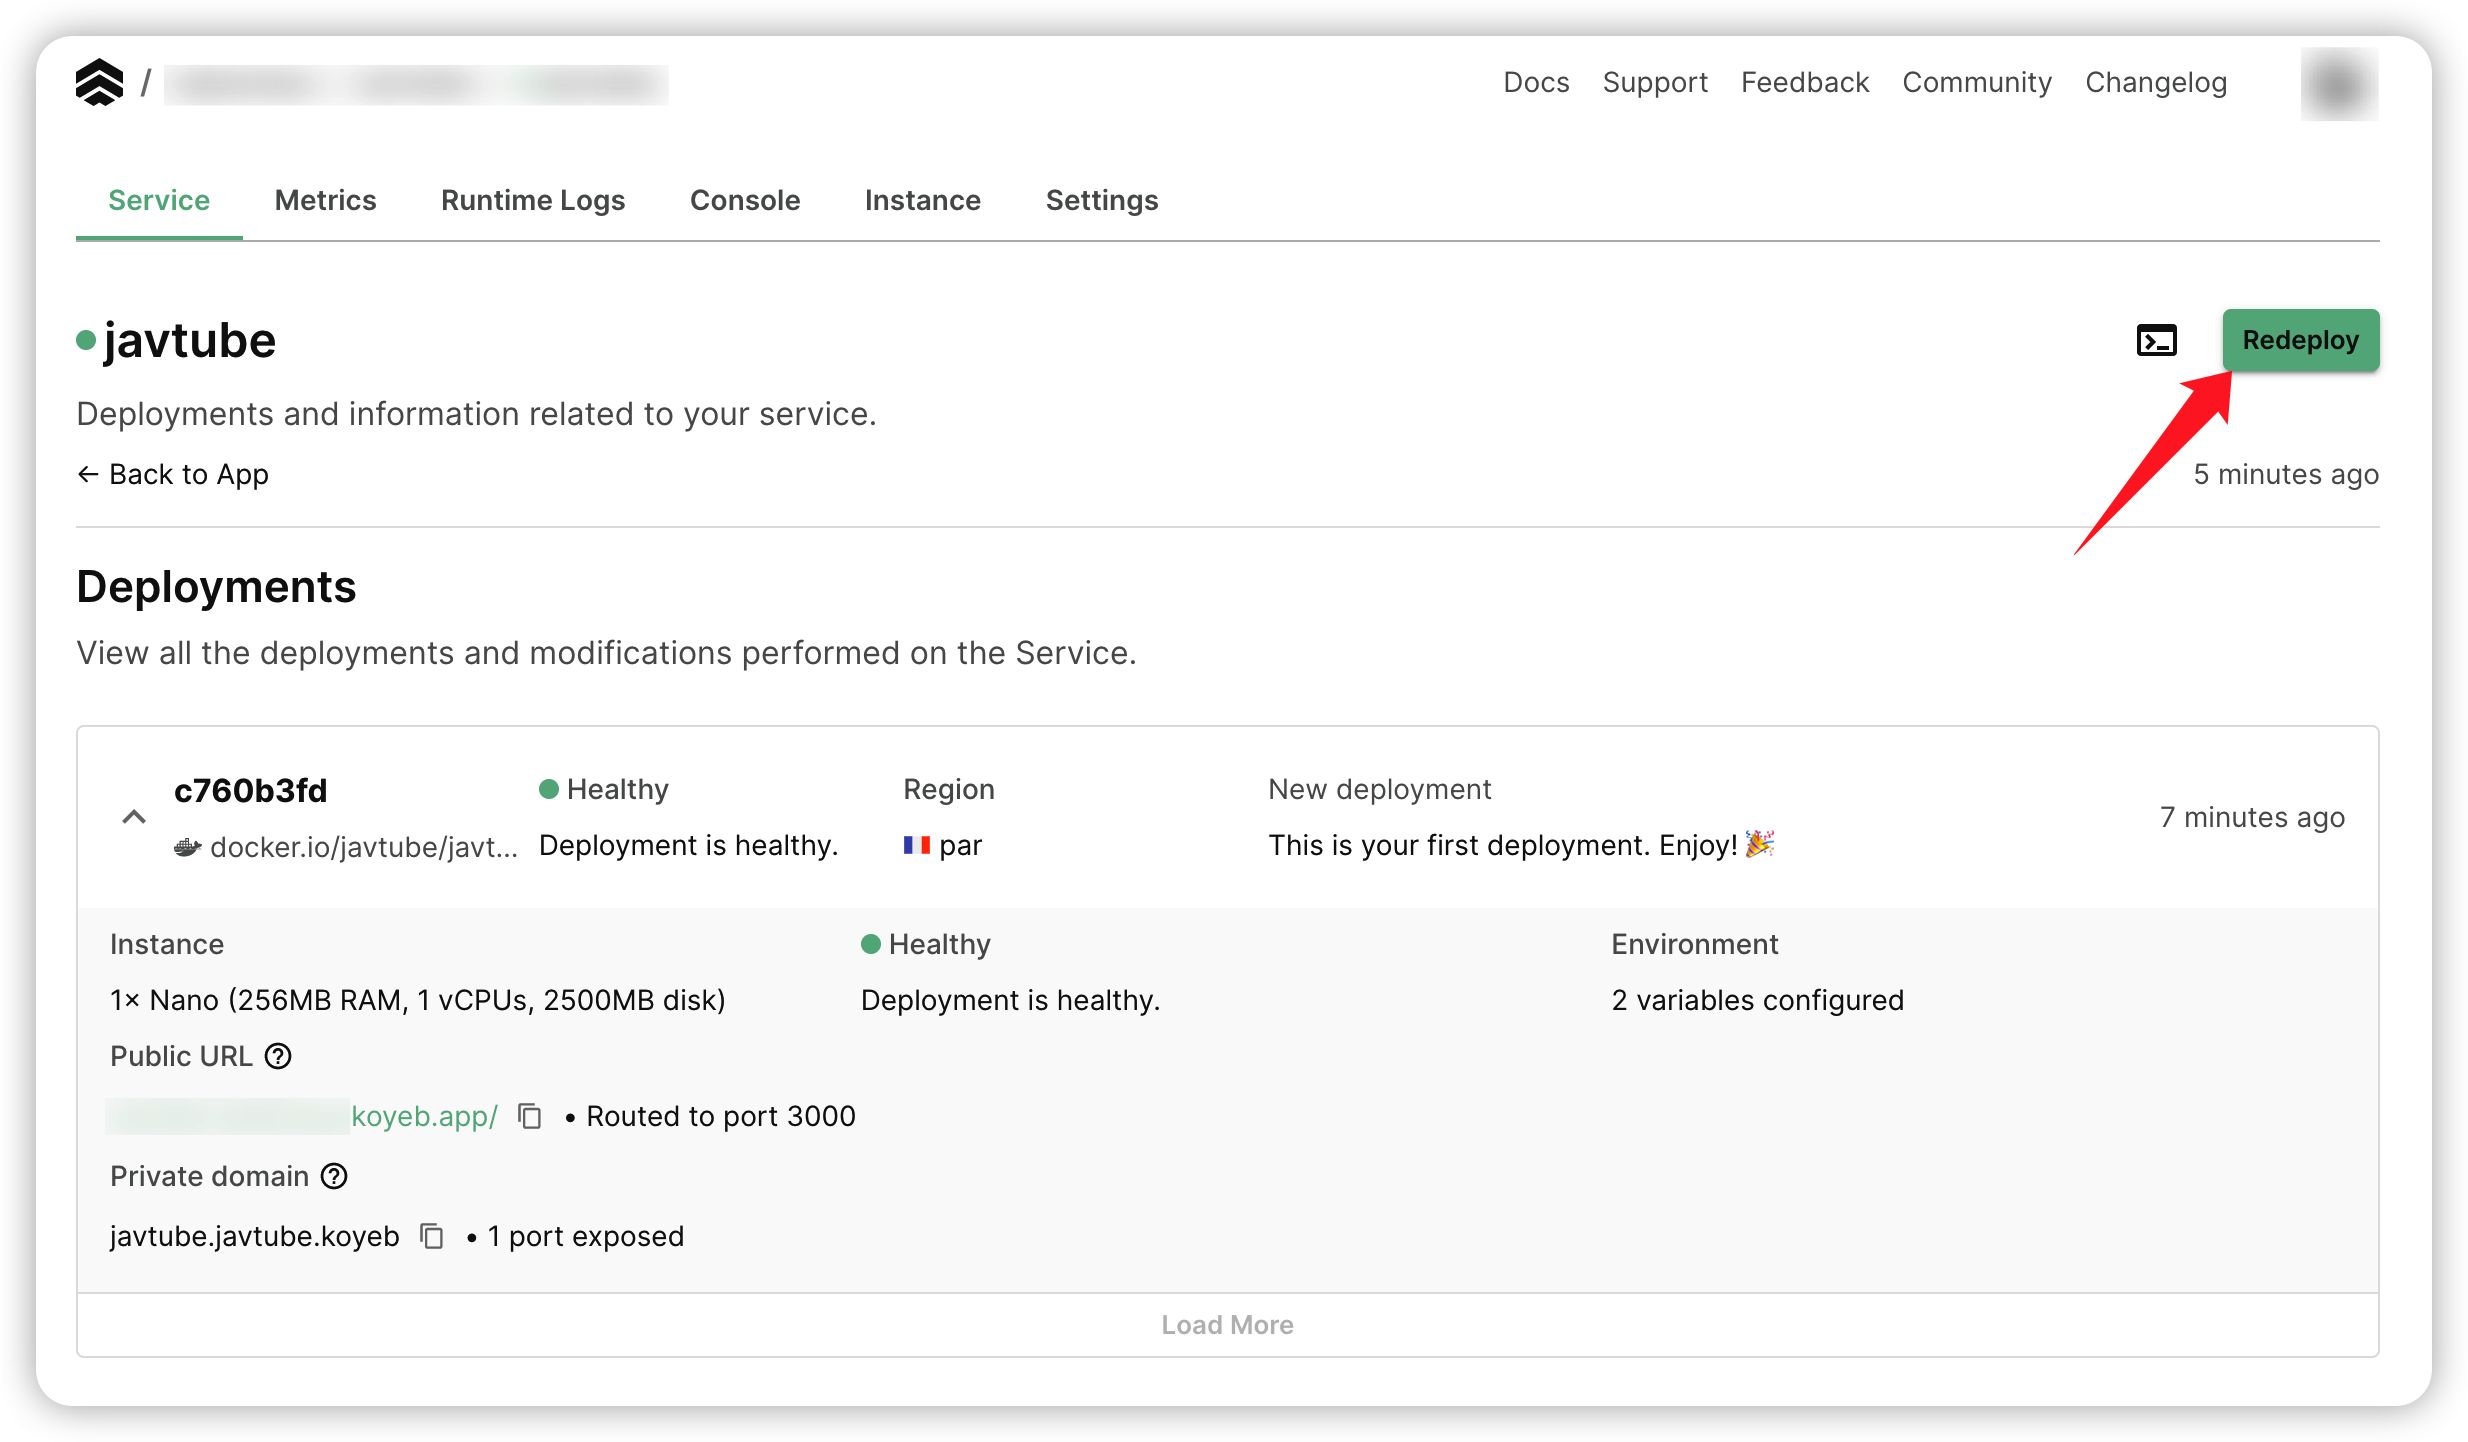Collapse deployment c760b3fd details
This screenshot has width=2468, height=1442.
click(134, 817)
